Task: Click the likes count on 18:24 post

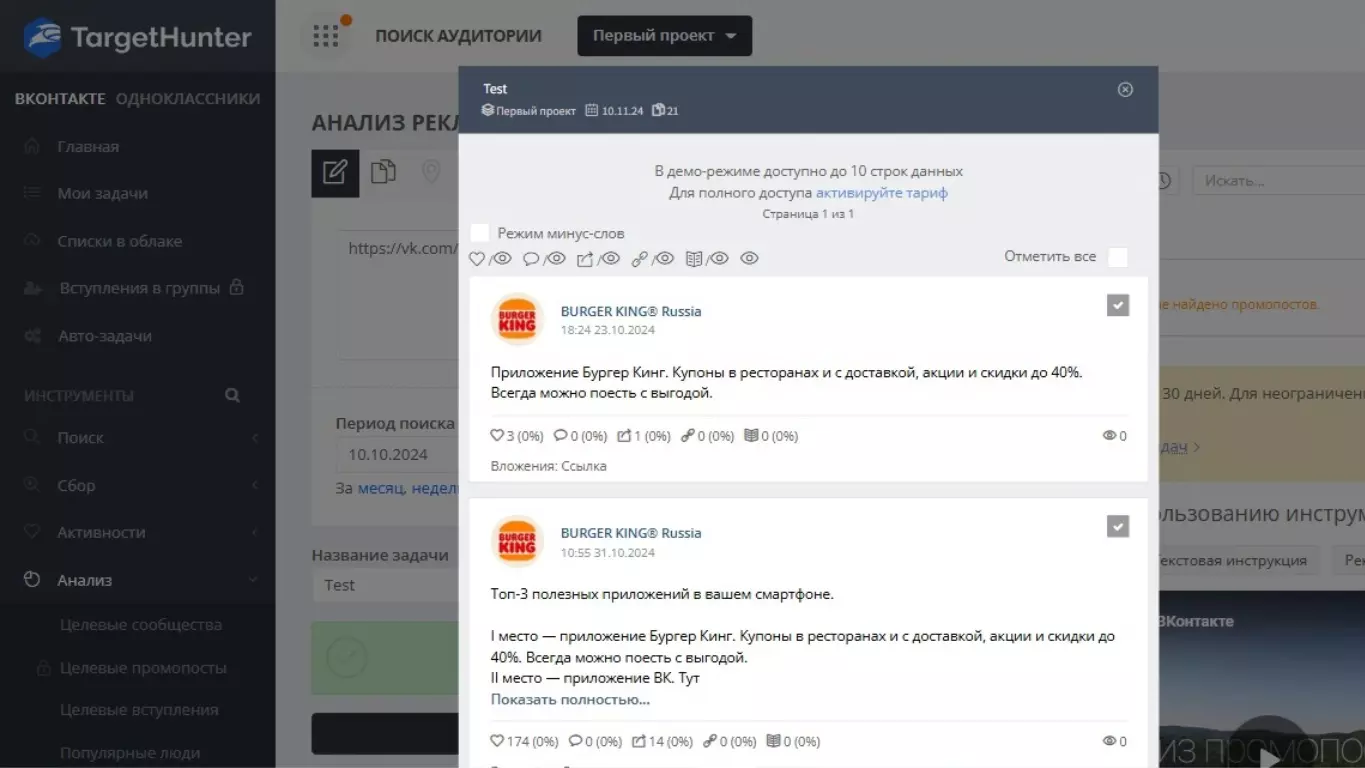Action: click(516, 436)
